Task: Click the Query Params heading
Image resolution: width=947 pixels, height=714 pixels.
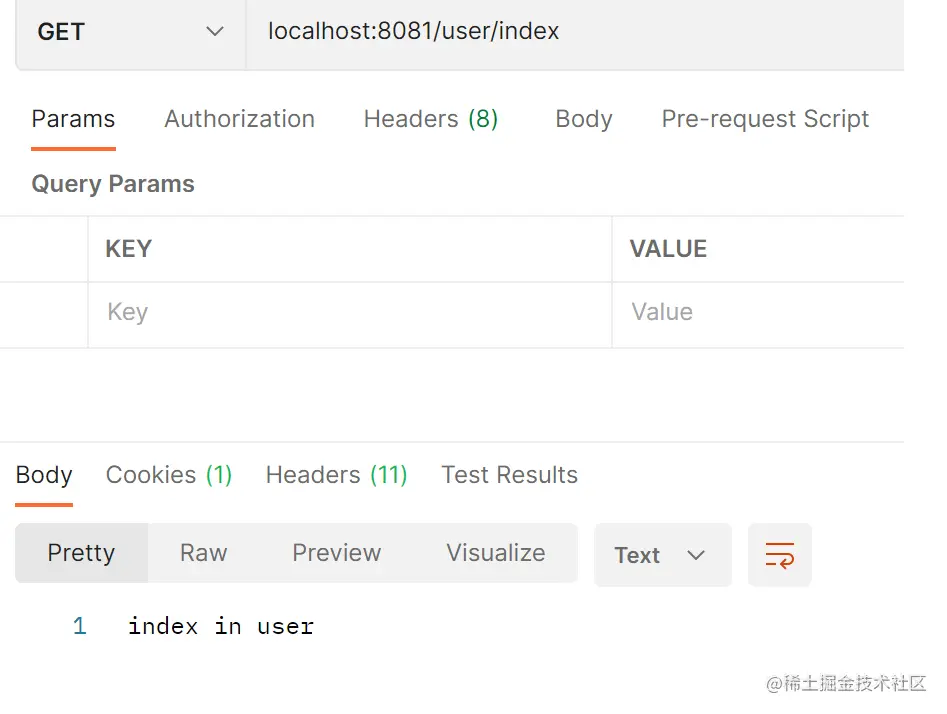Action: pyautogui.click(x=113, y=184)
